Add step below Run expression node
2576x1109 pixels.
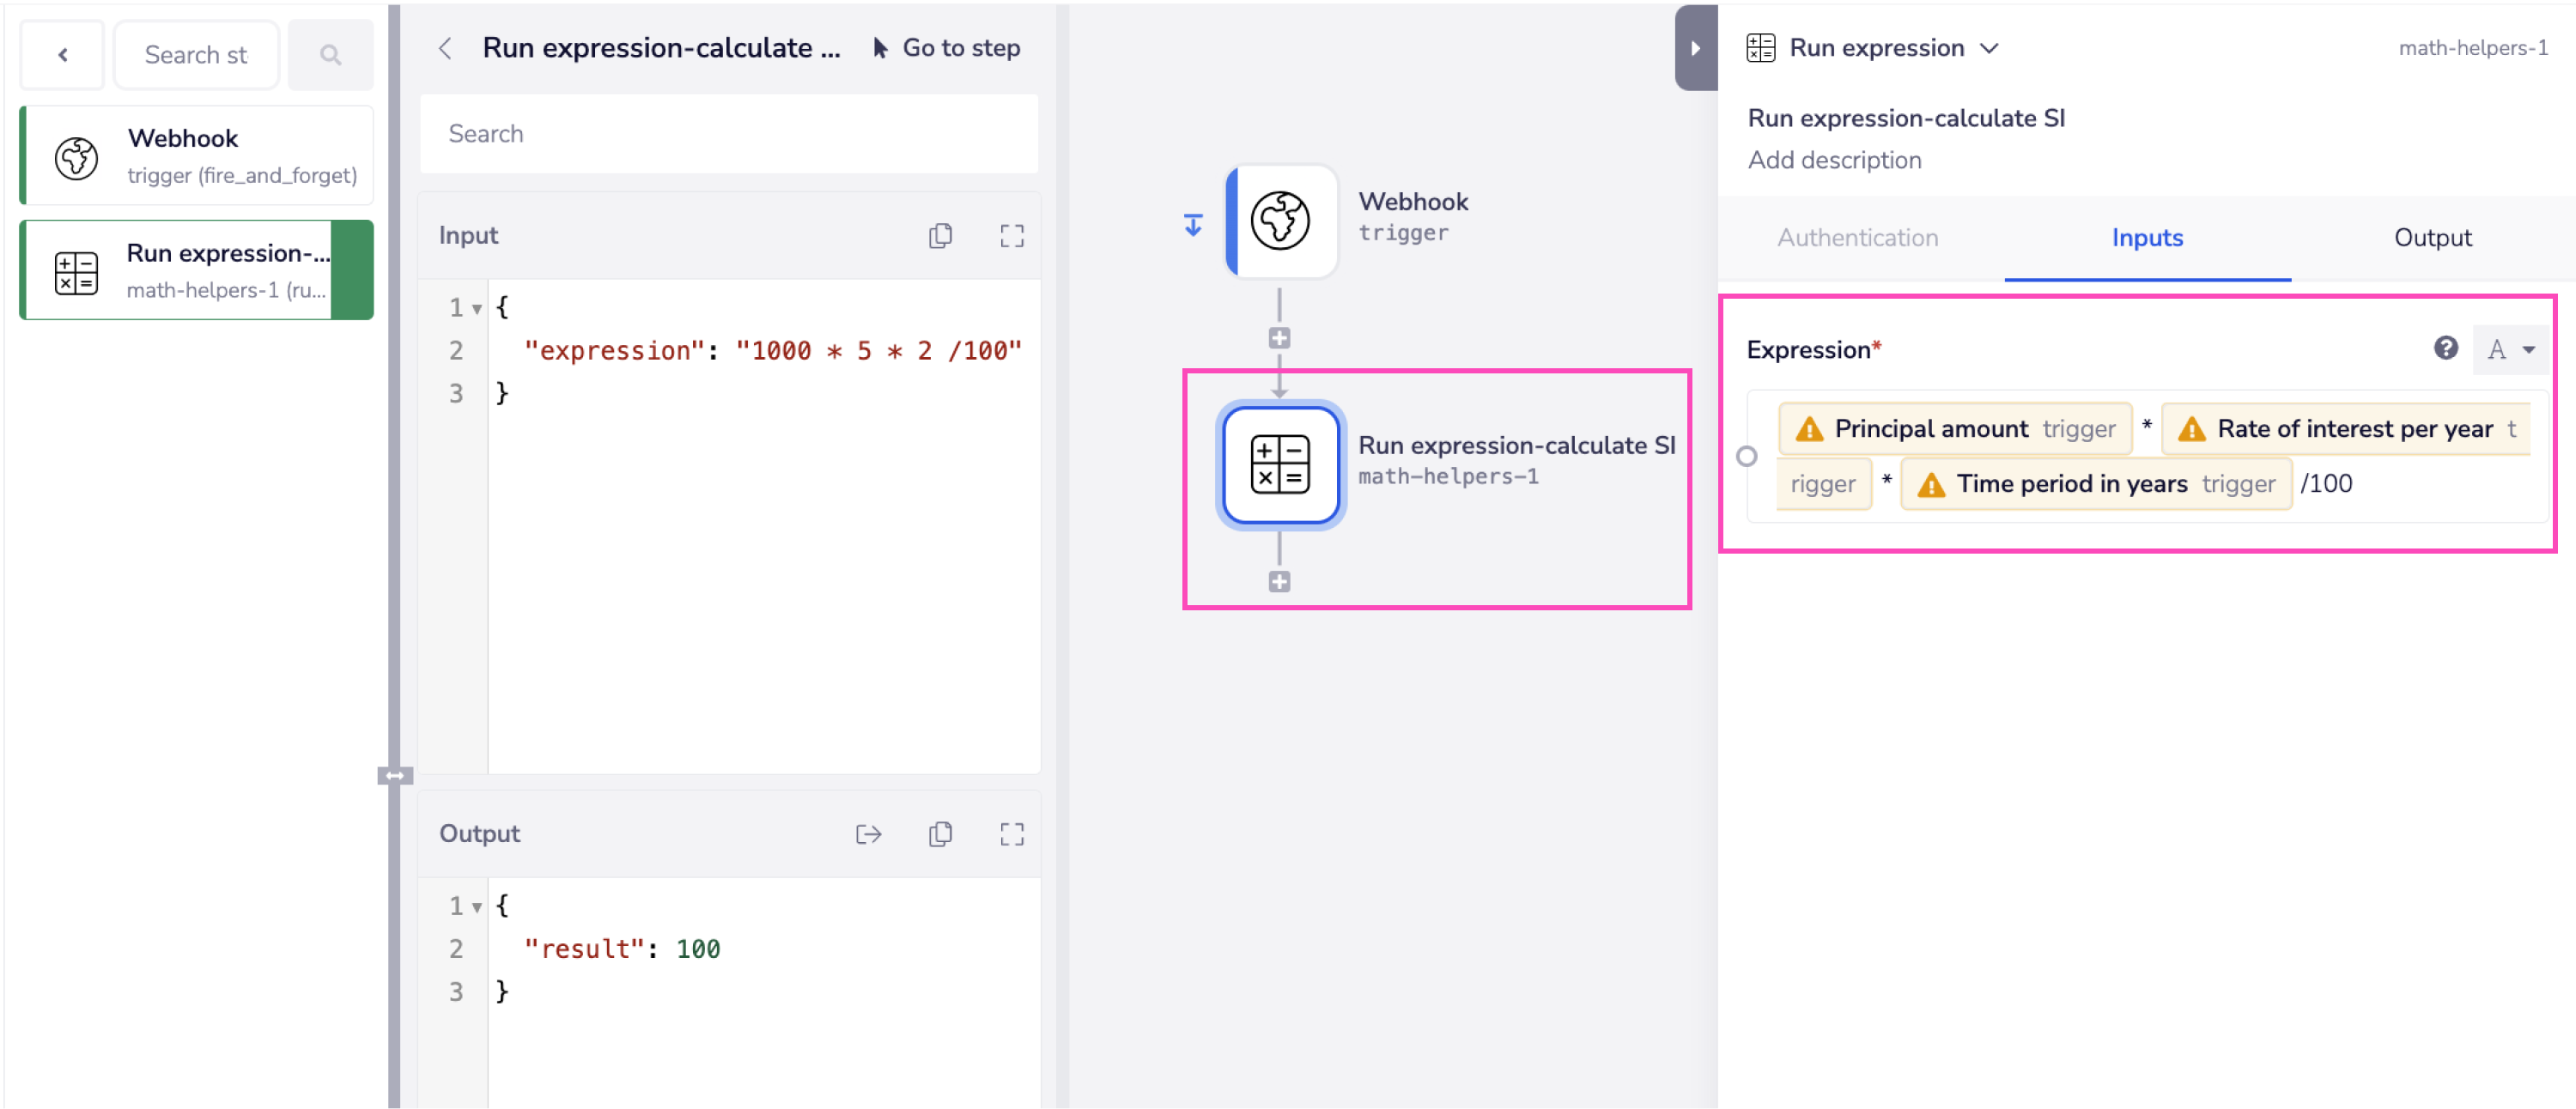point(1279,582)
